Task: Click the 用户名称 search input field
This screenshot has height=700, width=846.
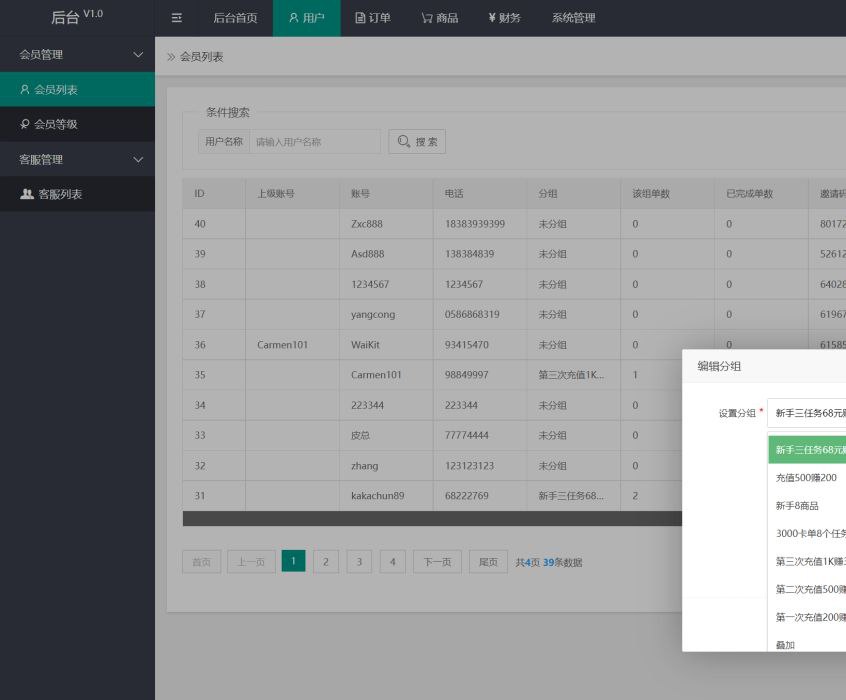Action: tap(315, 142)
